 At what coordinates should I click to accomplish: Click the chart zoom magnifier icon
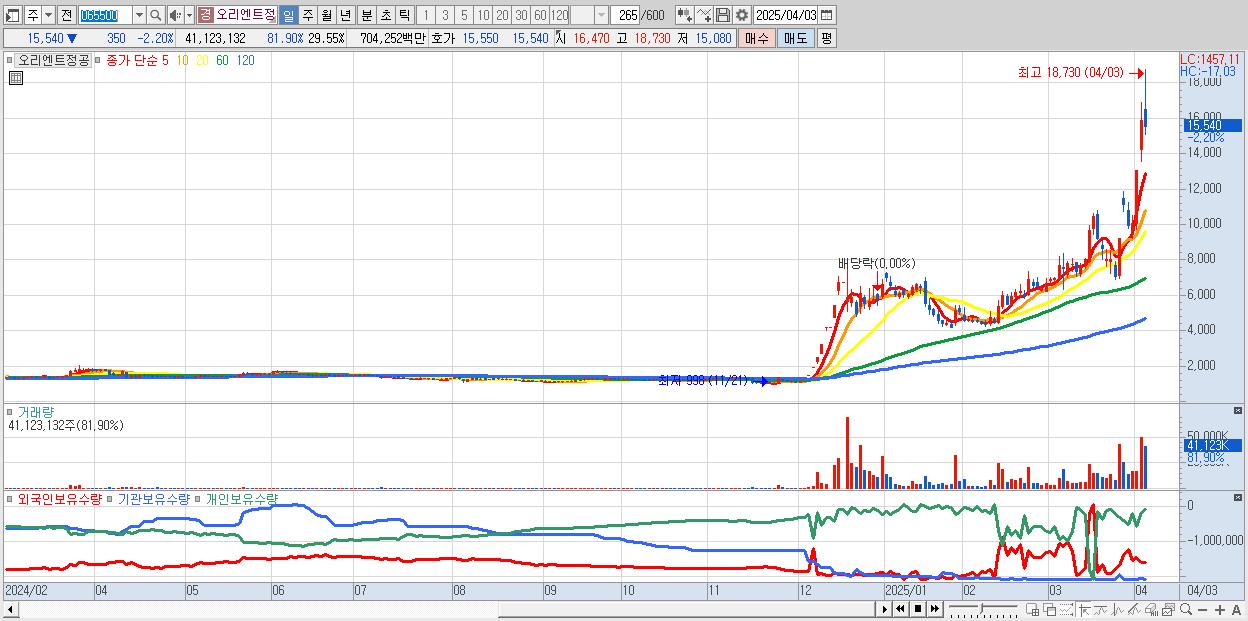pos(1186,609)
